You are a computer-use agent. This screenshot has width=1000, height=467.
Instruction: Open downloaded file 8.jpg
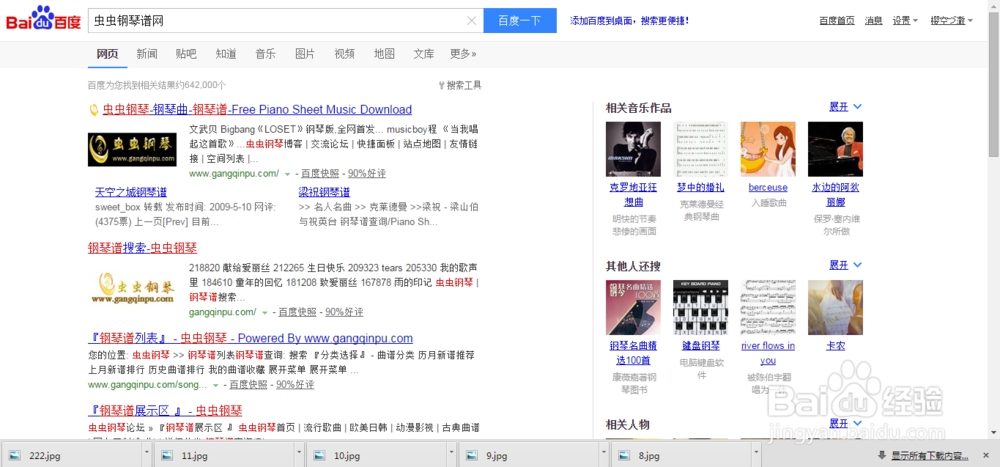680,456
